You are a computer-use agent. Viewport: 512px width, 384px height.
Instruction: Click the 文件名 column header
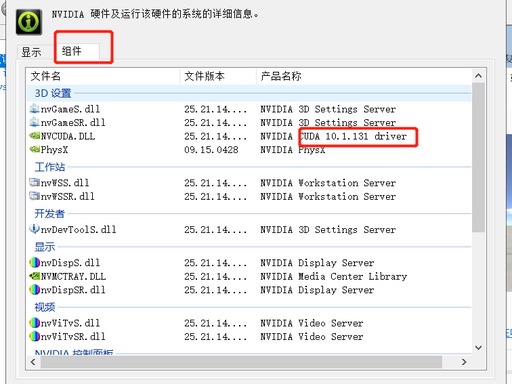(x=103, y=76)
